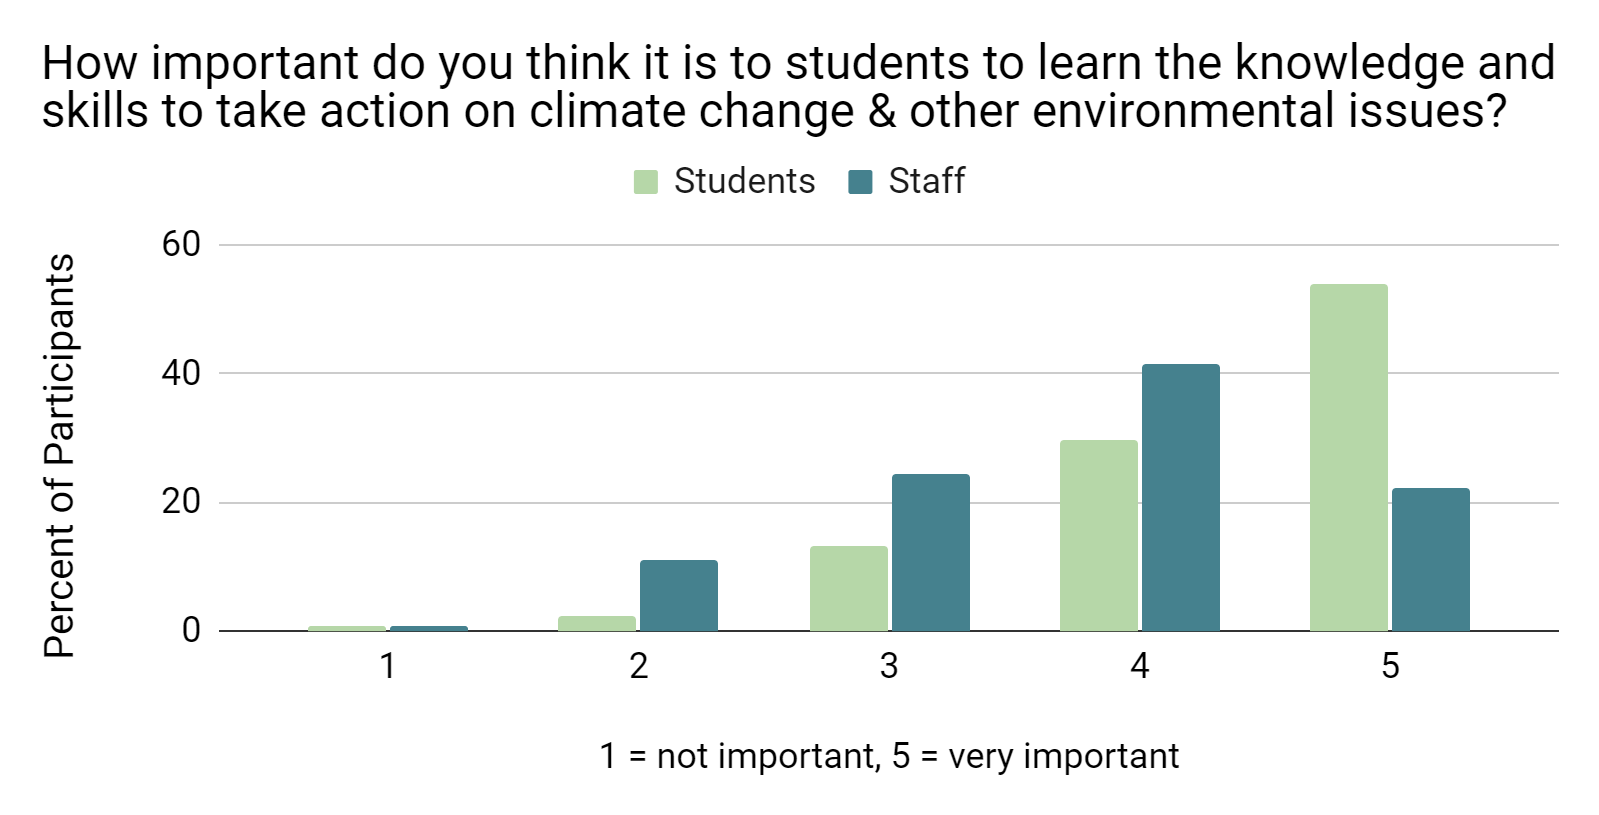Viewport: 1599px width, 815px height.
Task: Click the Staff bar for rating 3
Action: [x=930, y=552]
